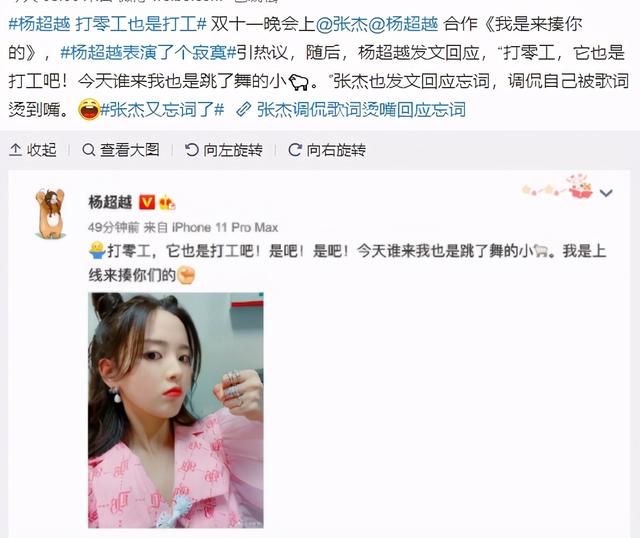Open 杨超越's bear avatar profile

(x=50, y=213)
